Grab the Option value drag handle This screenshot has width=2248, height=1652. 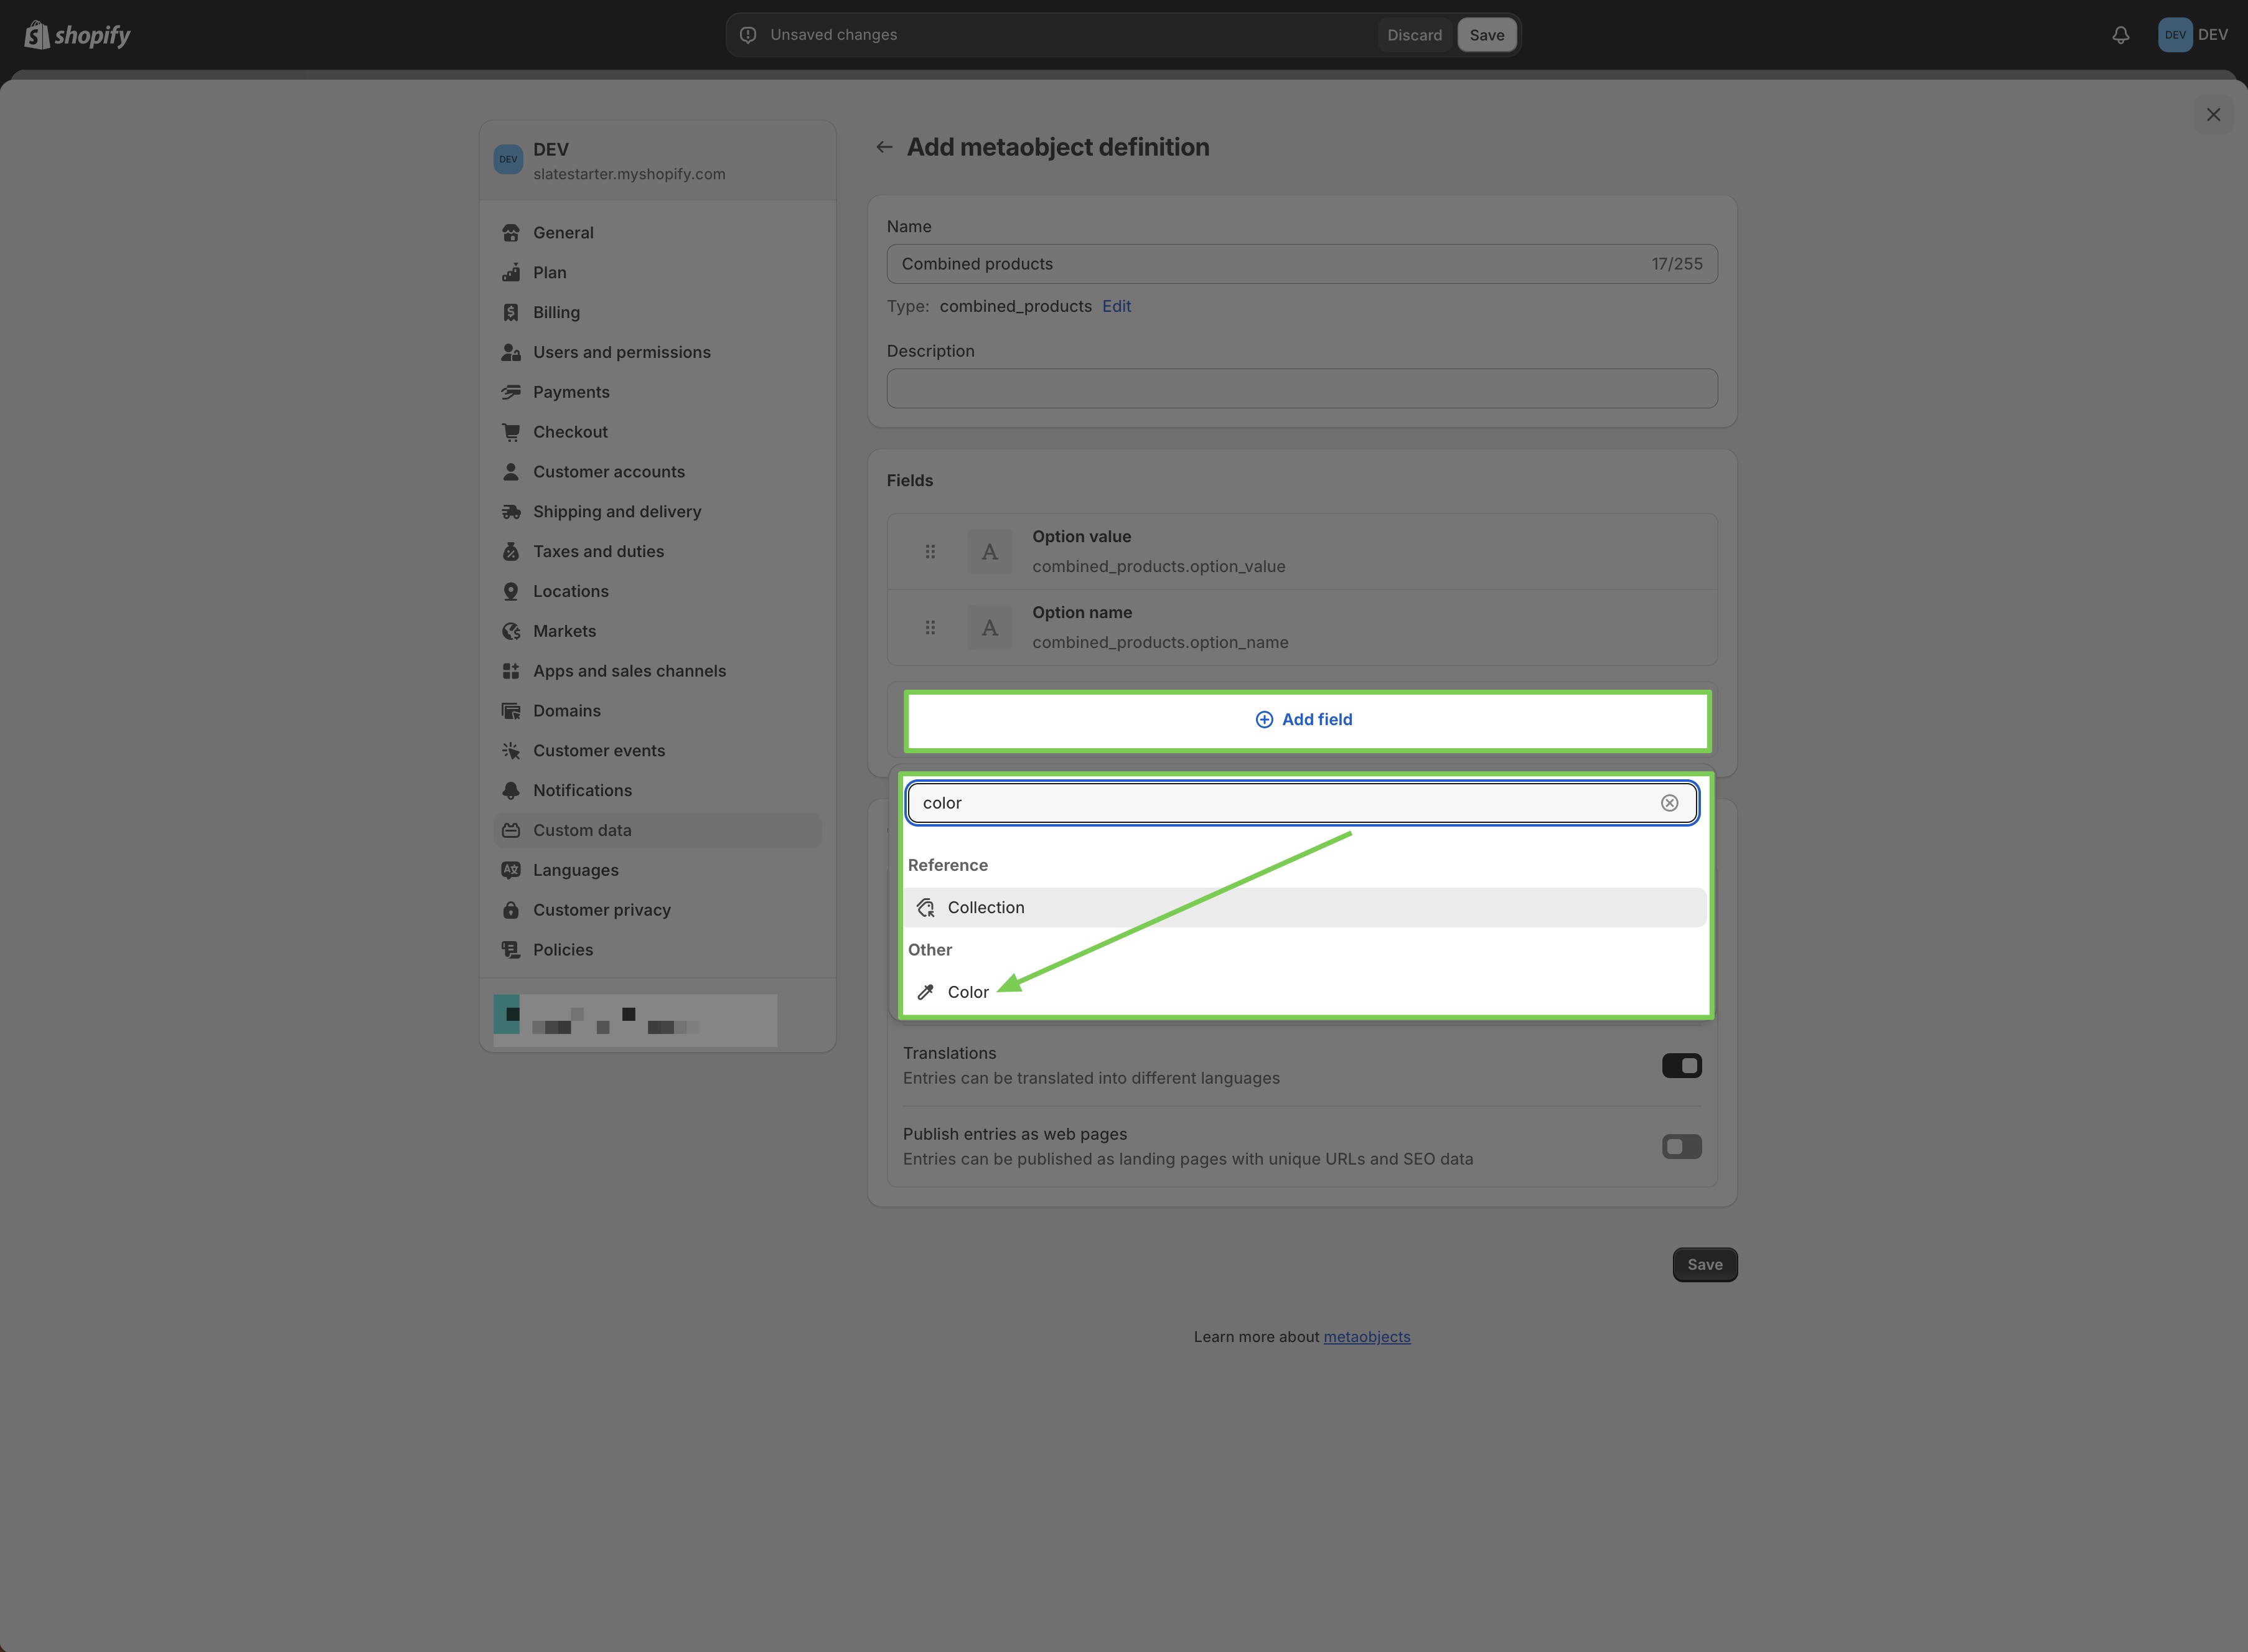tap(930, 552)
